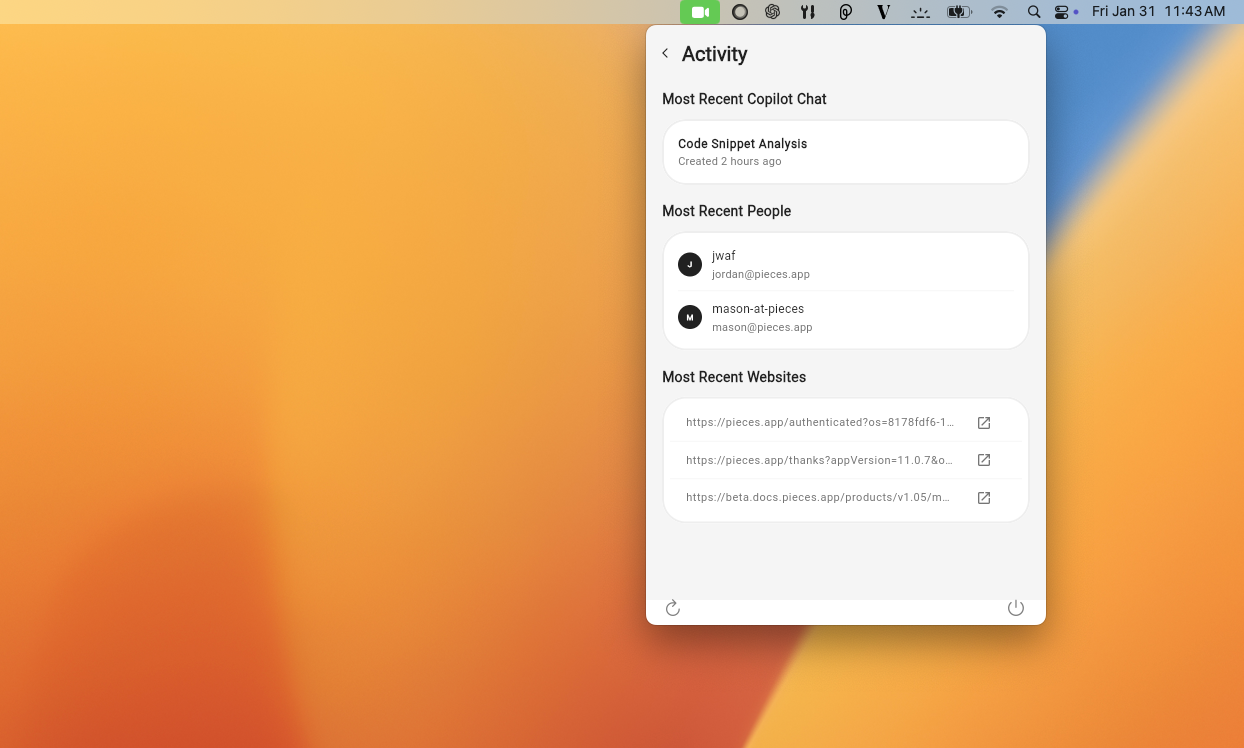This screenshot has width=1244, height=748.
Task: Click the V icon in the menu bar
Action: click(x=883, y=12)
